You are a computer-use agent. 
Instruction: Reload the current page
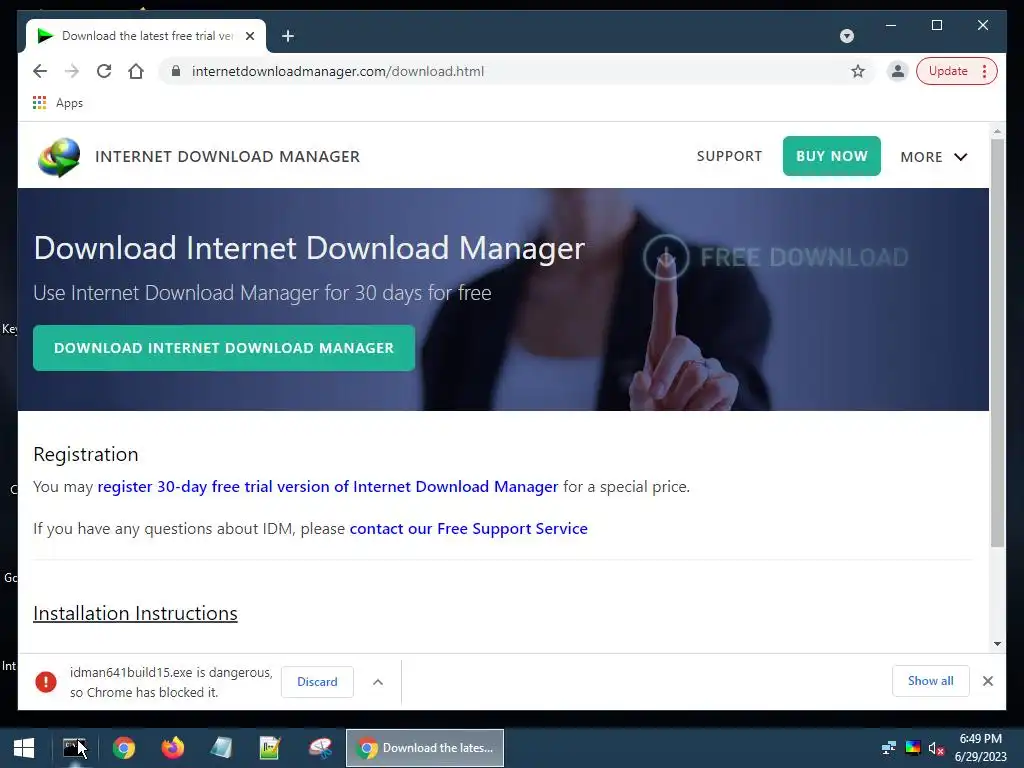coord(104,71)
